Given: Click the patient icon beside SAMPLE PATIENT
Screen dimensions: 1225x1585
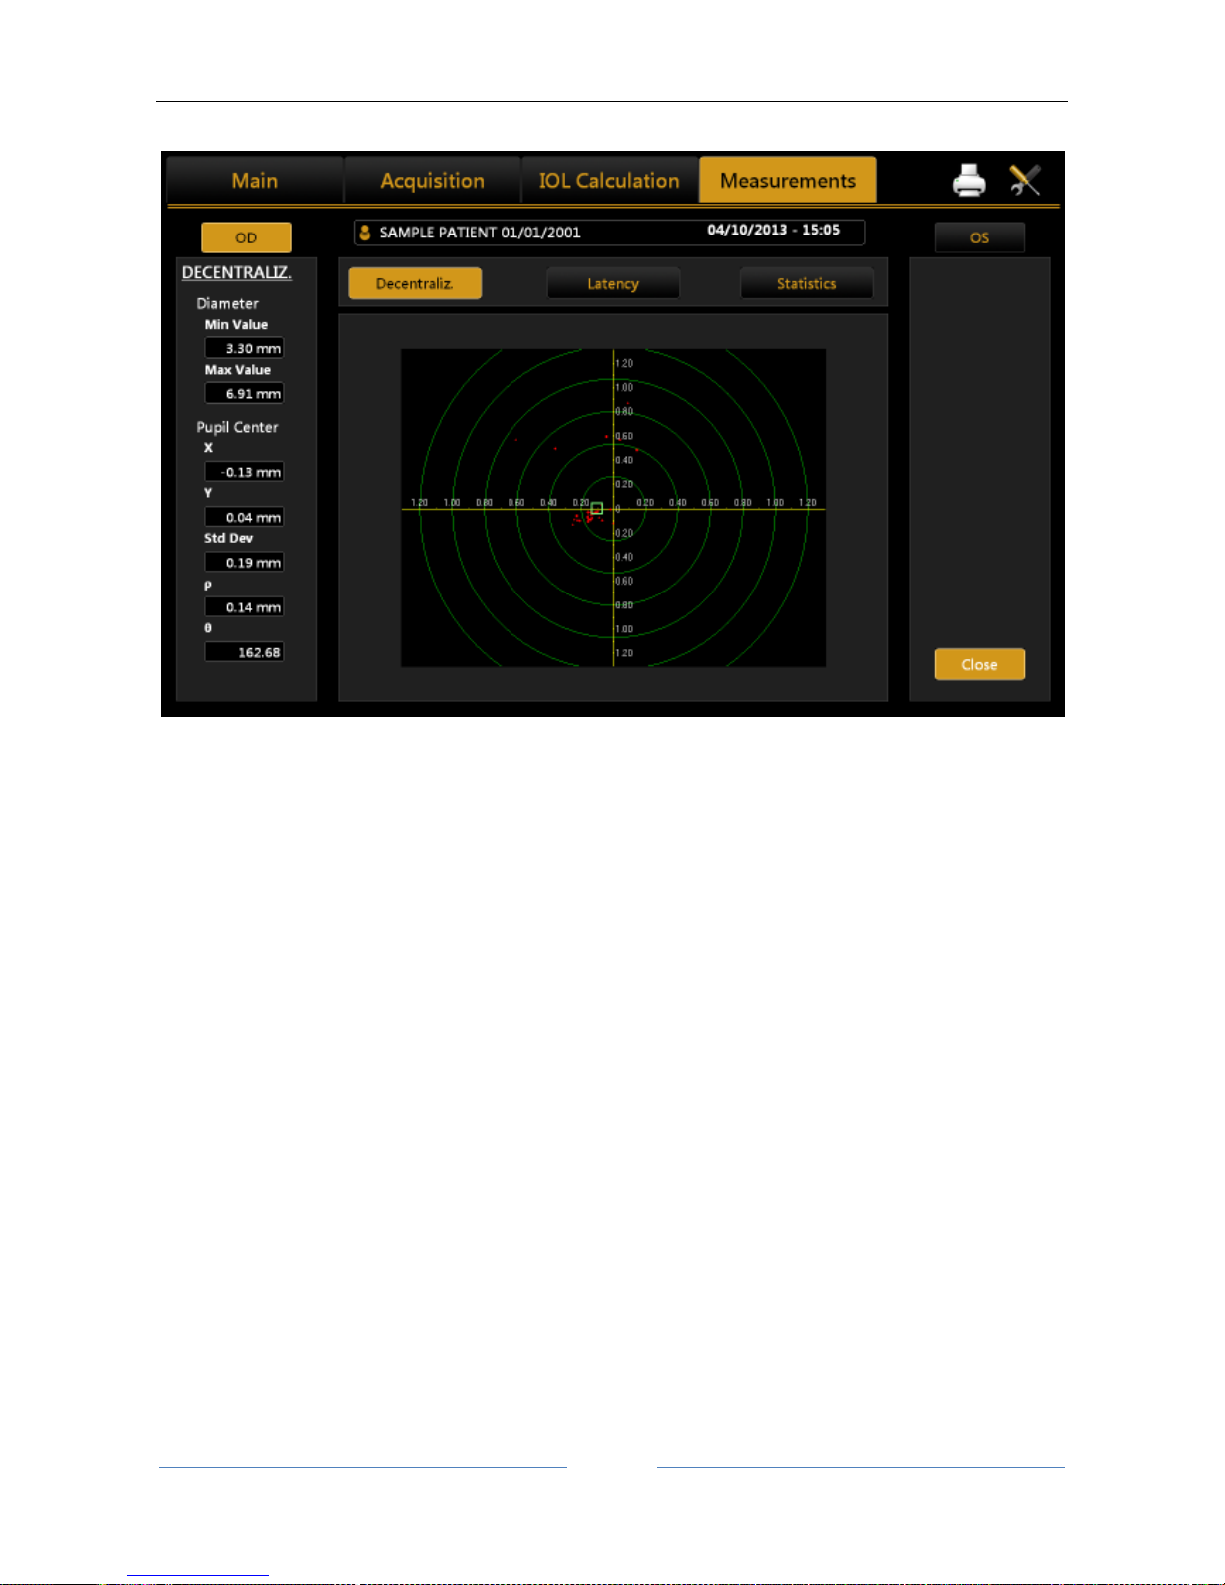Looking at the screenshot, I should click(x=365, y=232).
